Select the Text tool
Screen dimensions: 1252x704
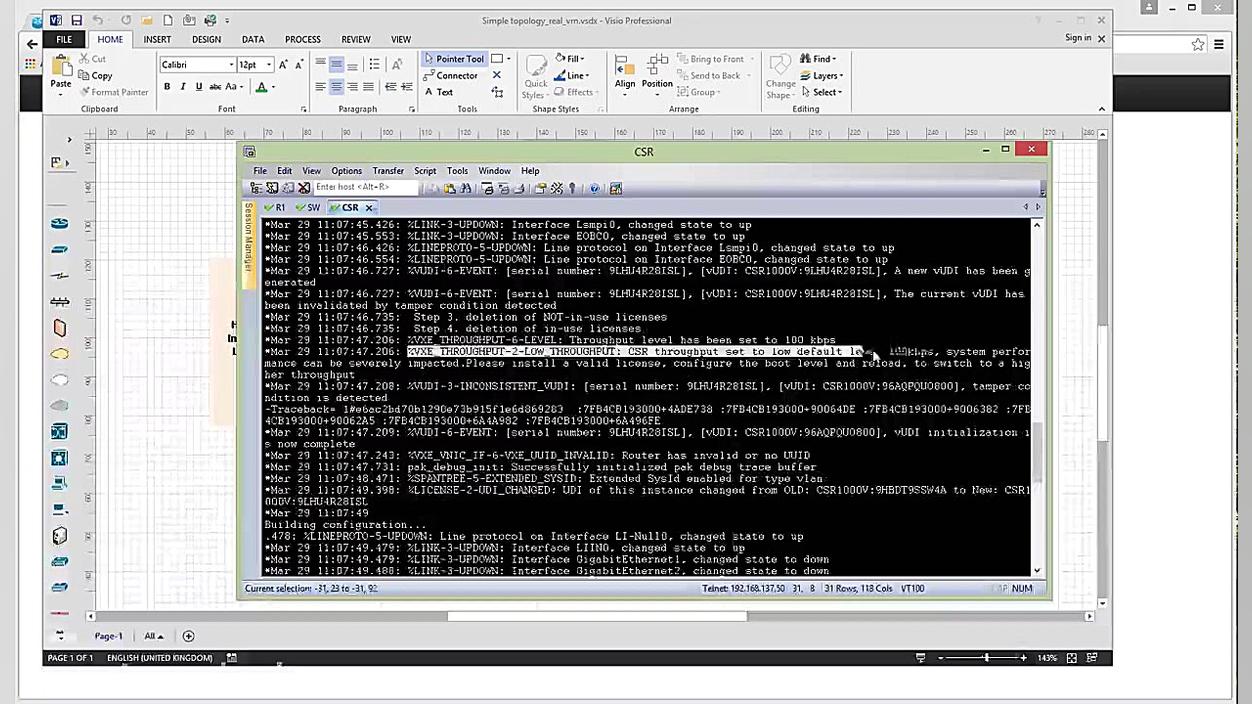click(438, 92)
